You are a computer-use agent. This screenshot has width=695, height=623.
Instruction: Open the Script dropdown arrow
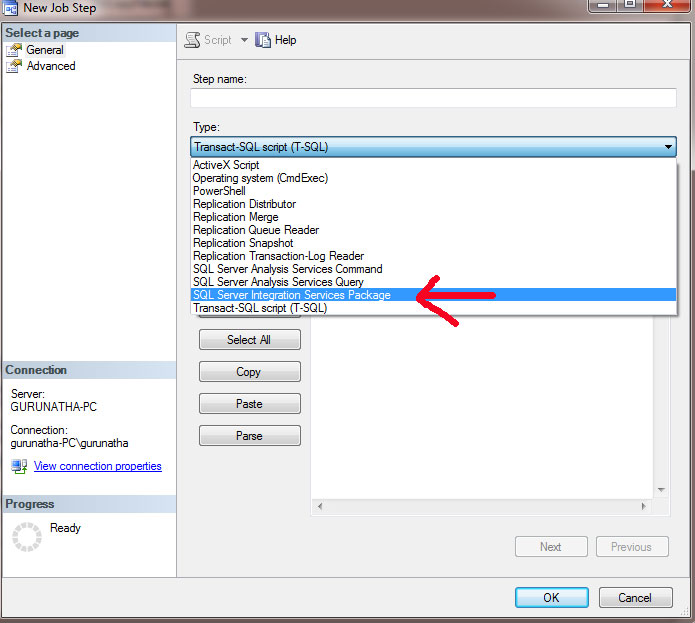(244, 40)
